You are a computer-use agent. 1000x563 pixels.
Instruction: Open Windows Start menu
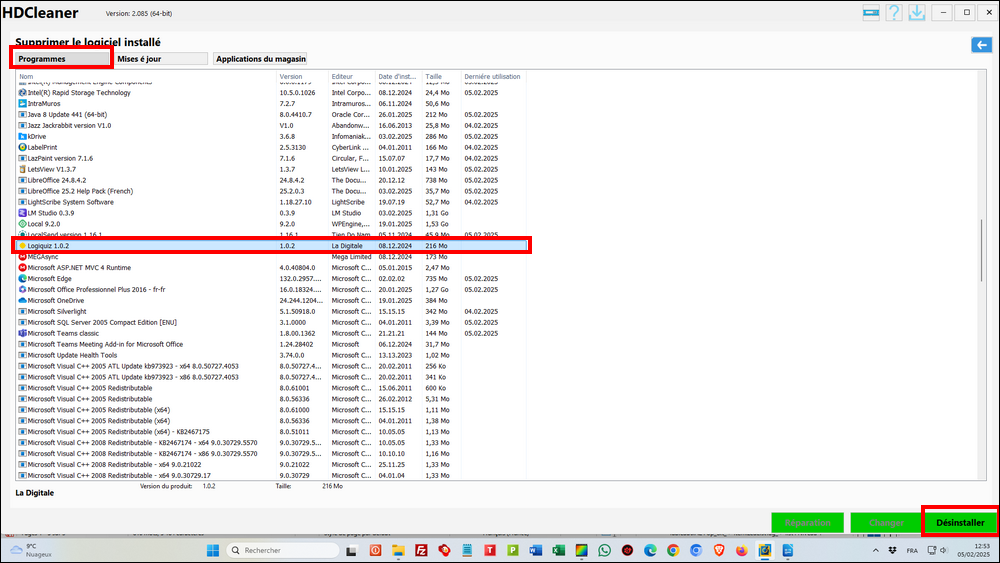coord(213,550)
